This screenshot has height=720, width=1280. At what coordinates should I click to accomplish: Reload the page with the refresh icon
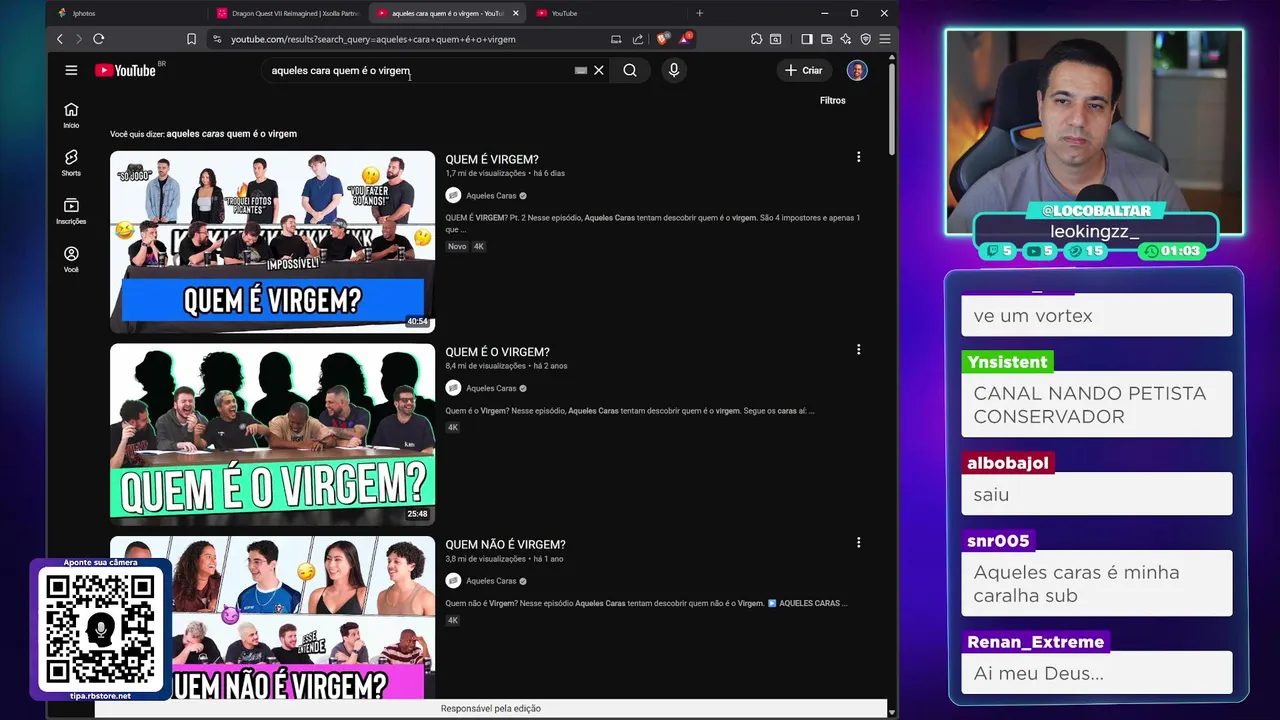(x=99, y=39)
